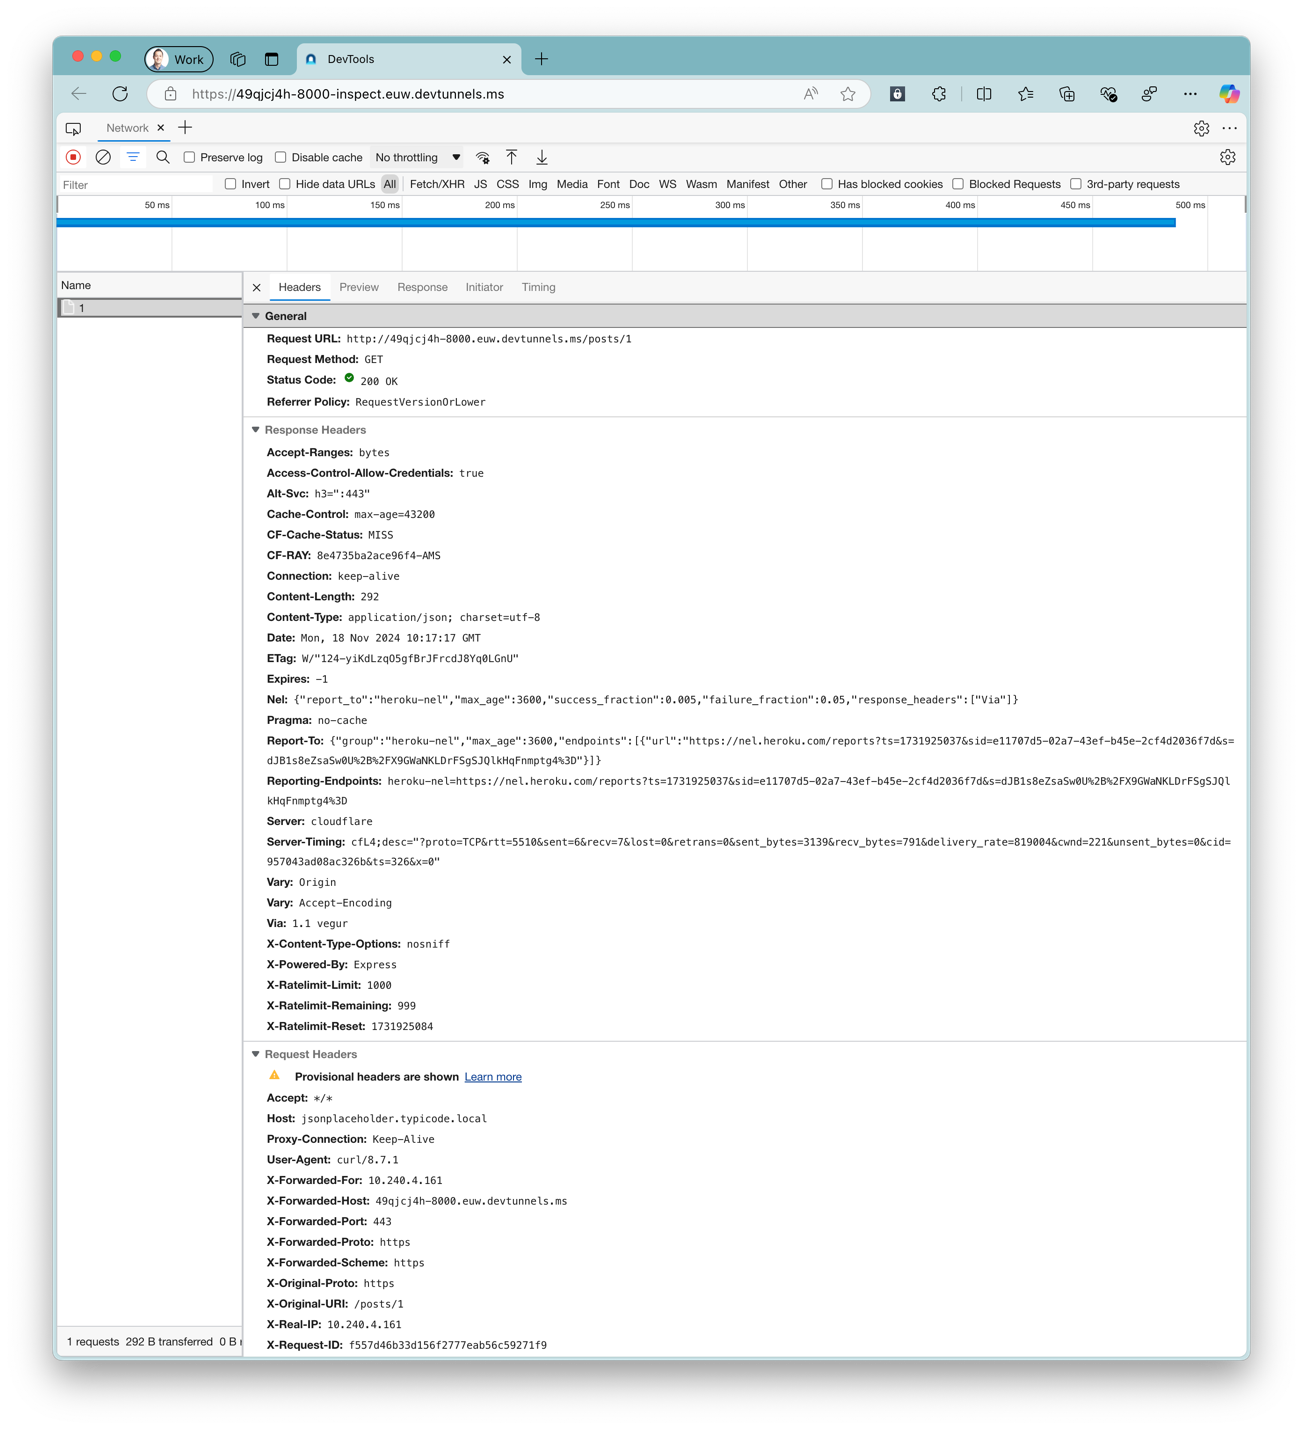Collapse the Request Headers section

256,1054
